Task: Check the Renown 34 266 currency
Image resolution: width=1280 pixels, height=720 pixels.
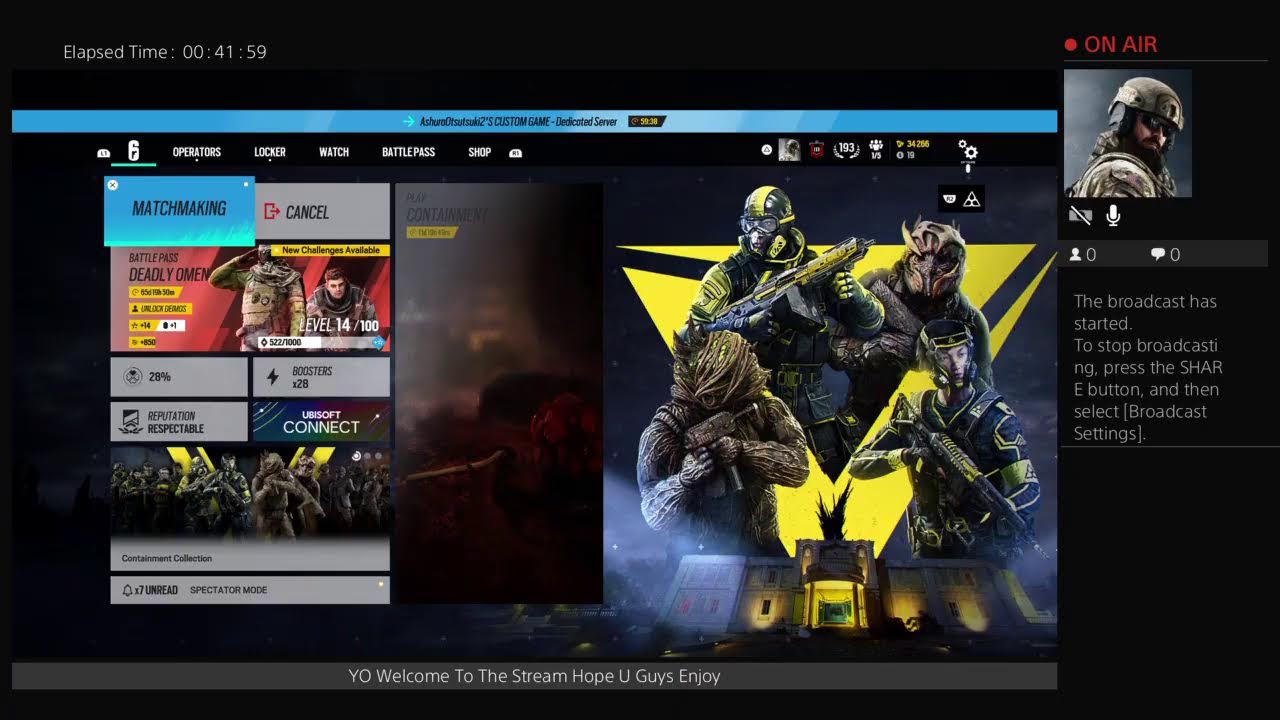Action: point(912,144)
